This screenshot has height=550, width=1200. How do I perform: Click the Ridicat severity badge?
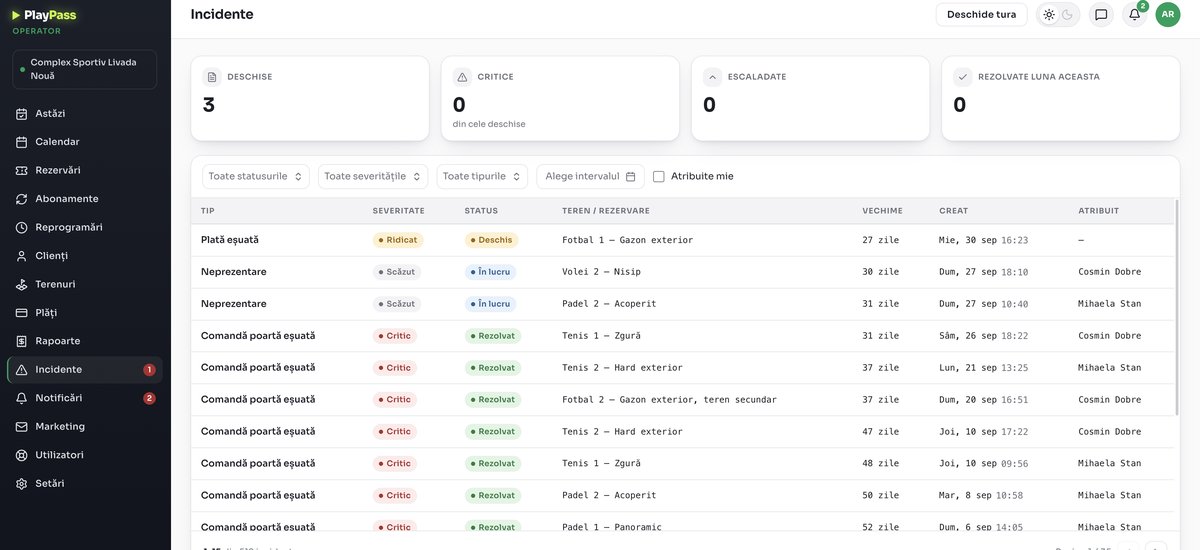tap(397, 240)
